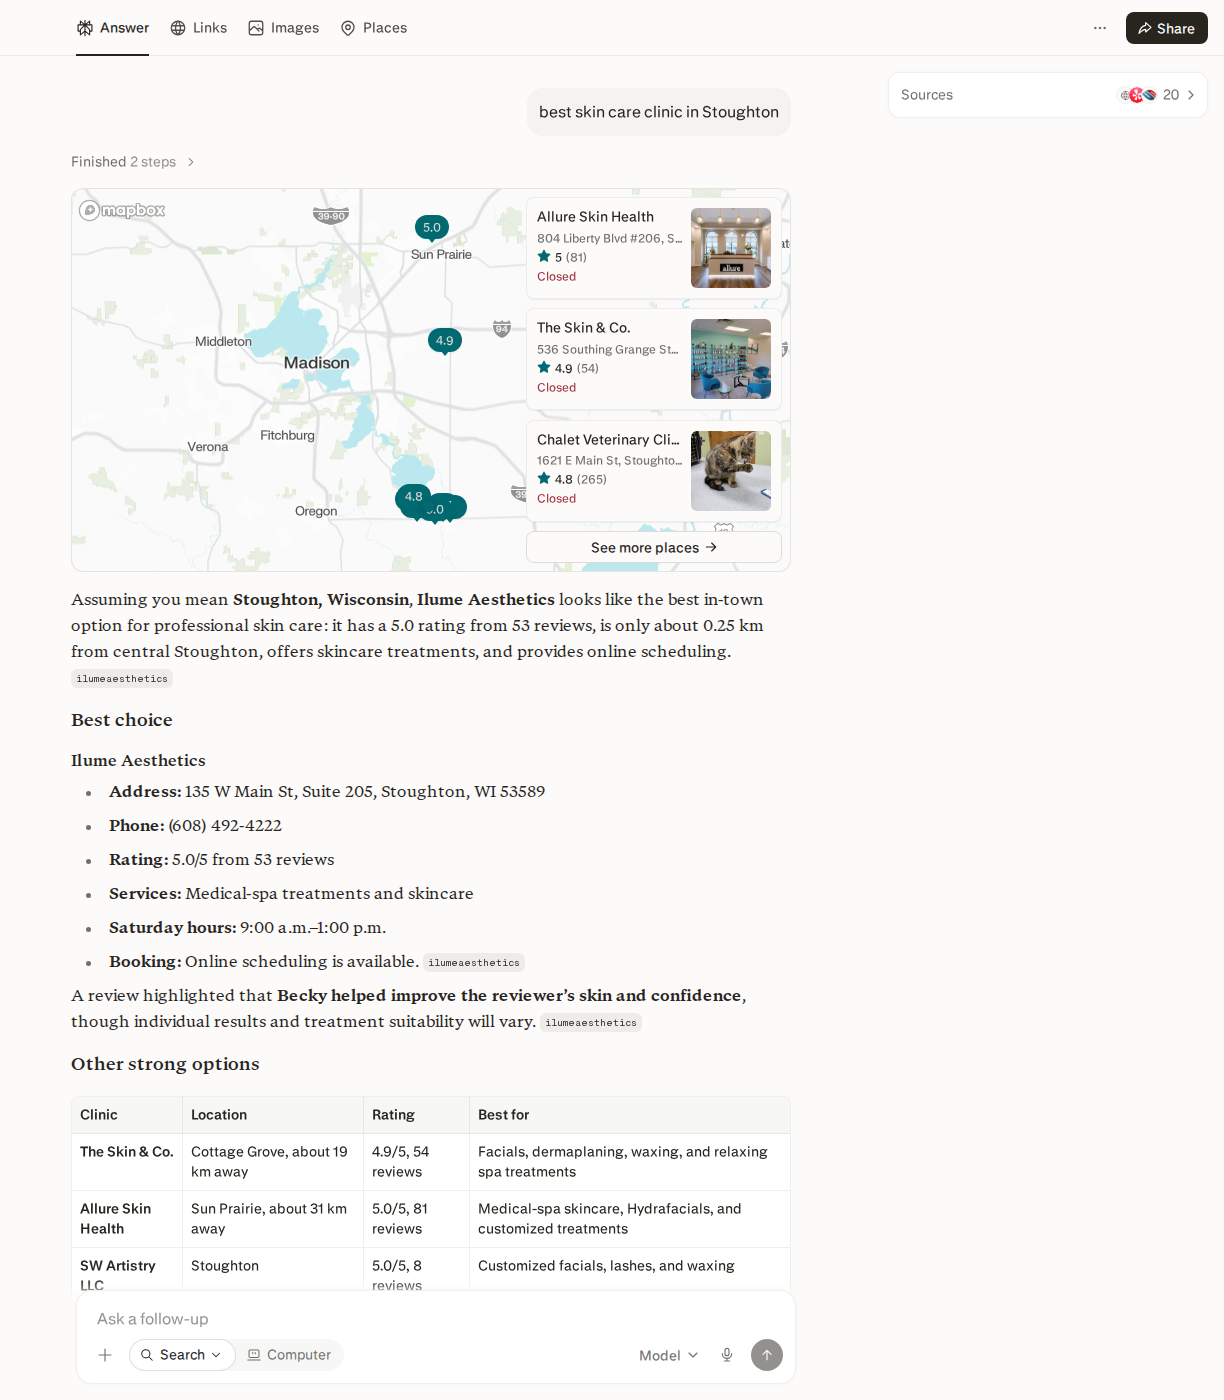
Task: Switch to the Links tab
Action: click(x=199, y=28)
